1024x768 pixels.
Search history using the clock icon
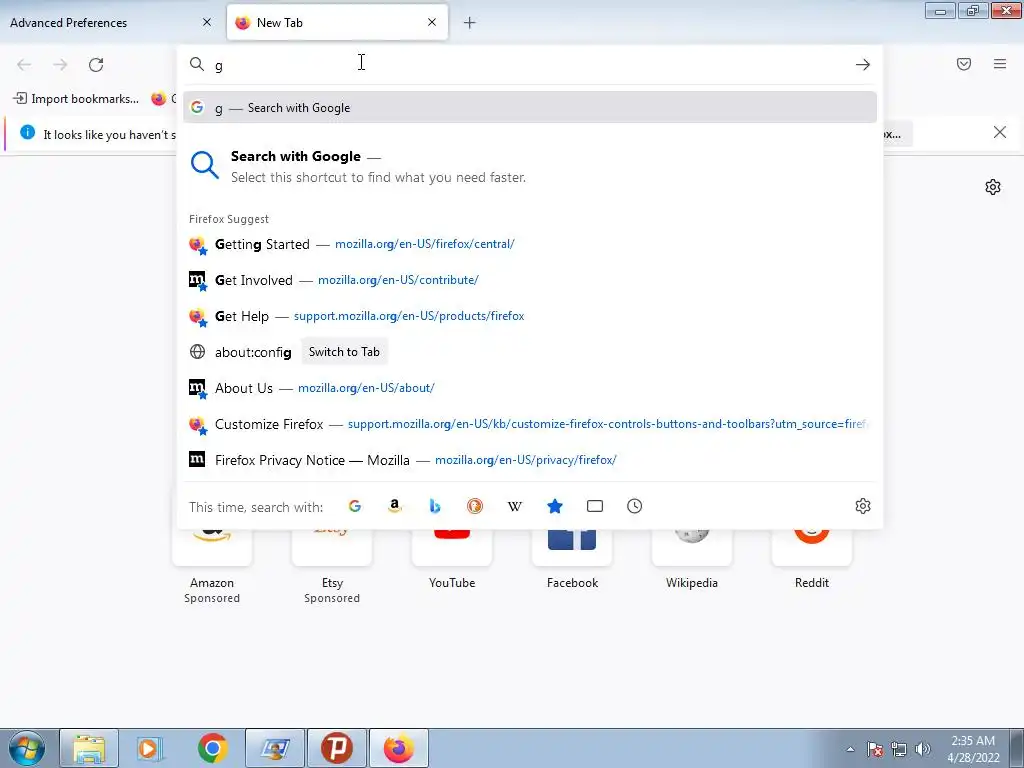[635, 506]
